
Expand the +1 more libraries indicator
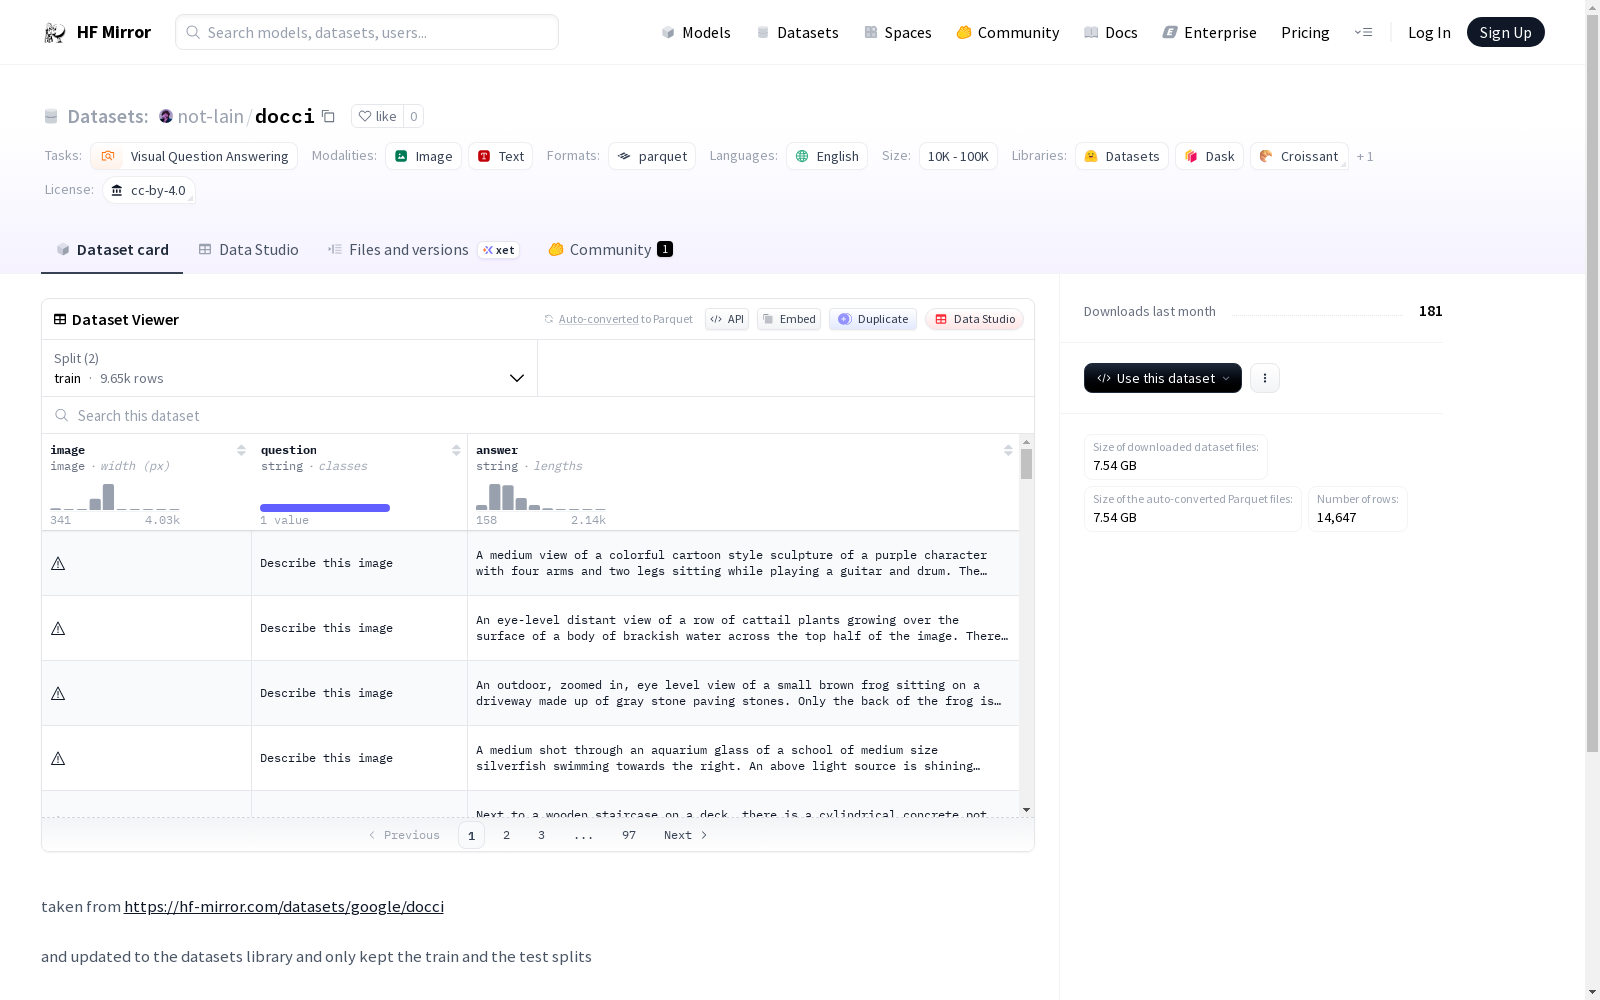click(1365, 157)
